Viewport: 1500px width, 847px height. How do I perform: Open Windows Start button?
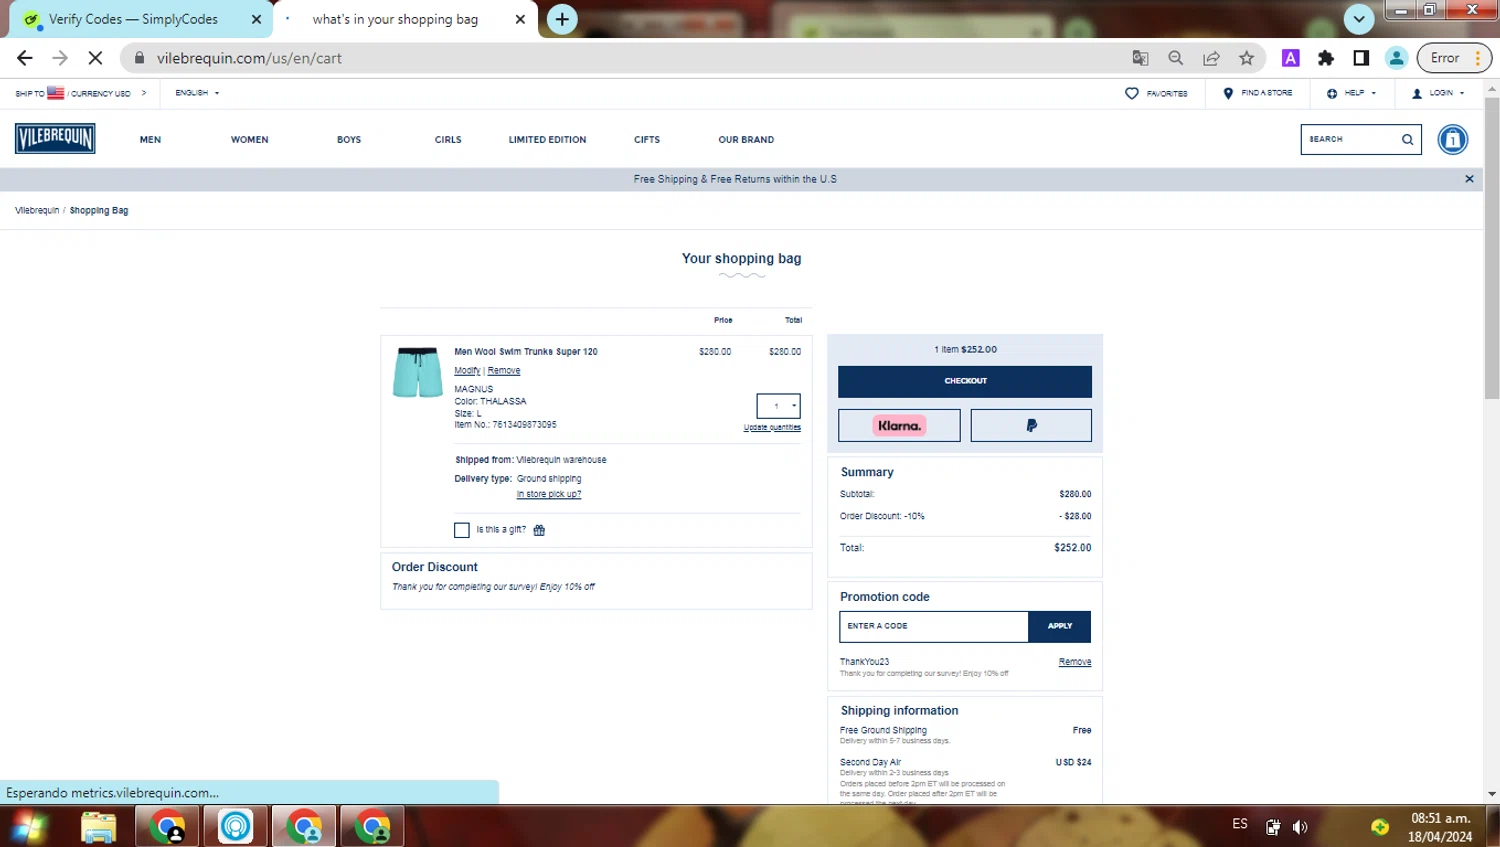[x=30, y=827]
